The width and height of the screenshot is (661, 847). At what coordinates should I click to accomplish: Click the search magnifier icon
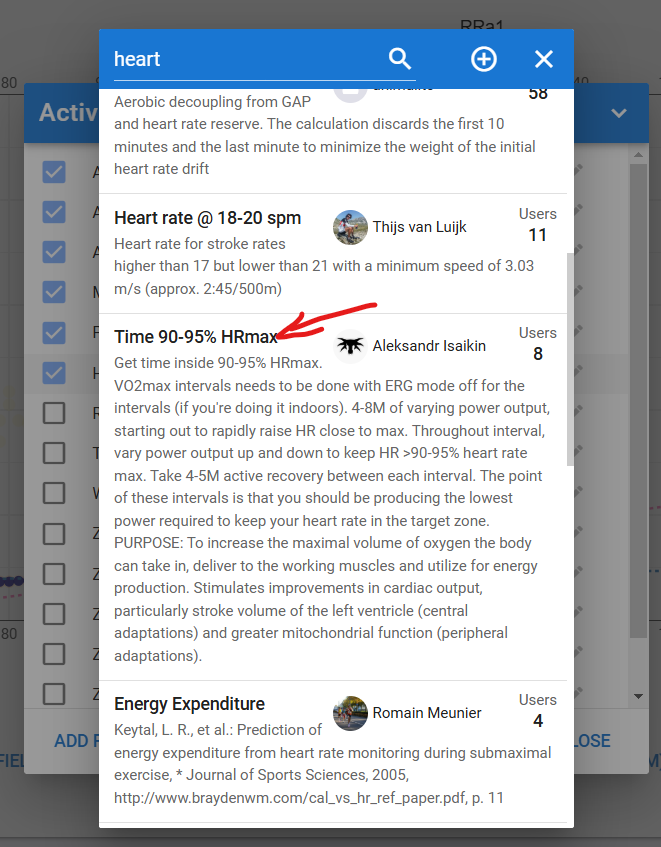[400, 58]
